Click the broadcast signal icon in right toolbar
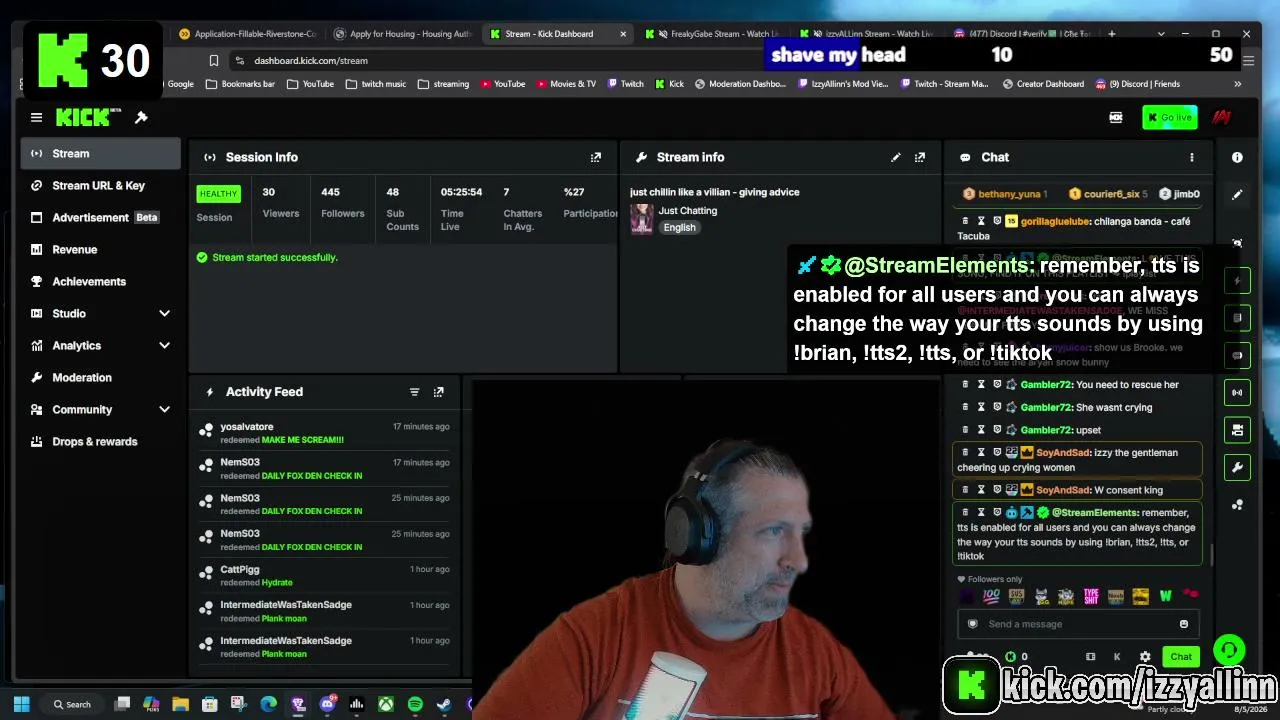The width and height of the screenshot is (1280, 720). 1237,392
